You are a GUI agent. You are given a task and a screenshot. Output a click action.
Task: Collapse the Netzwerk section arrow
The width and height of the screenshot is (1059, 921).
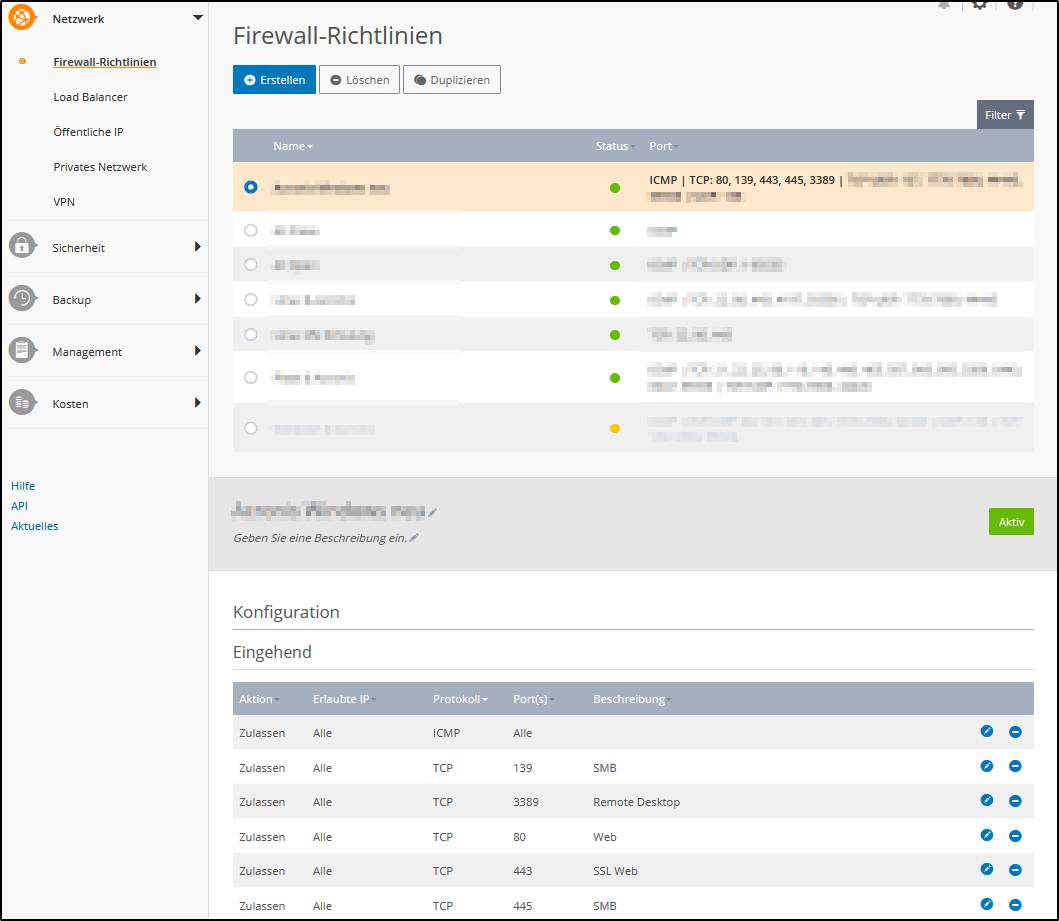click(x=198, y=18)
